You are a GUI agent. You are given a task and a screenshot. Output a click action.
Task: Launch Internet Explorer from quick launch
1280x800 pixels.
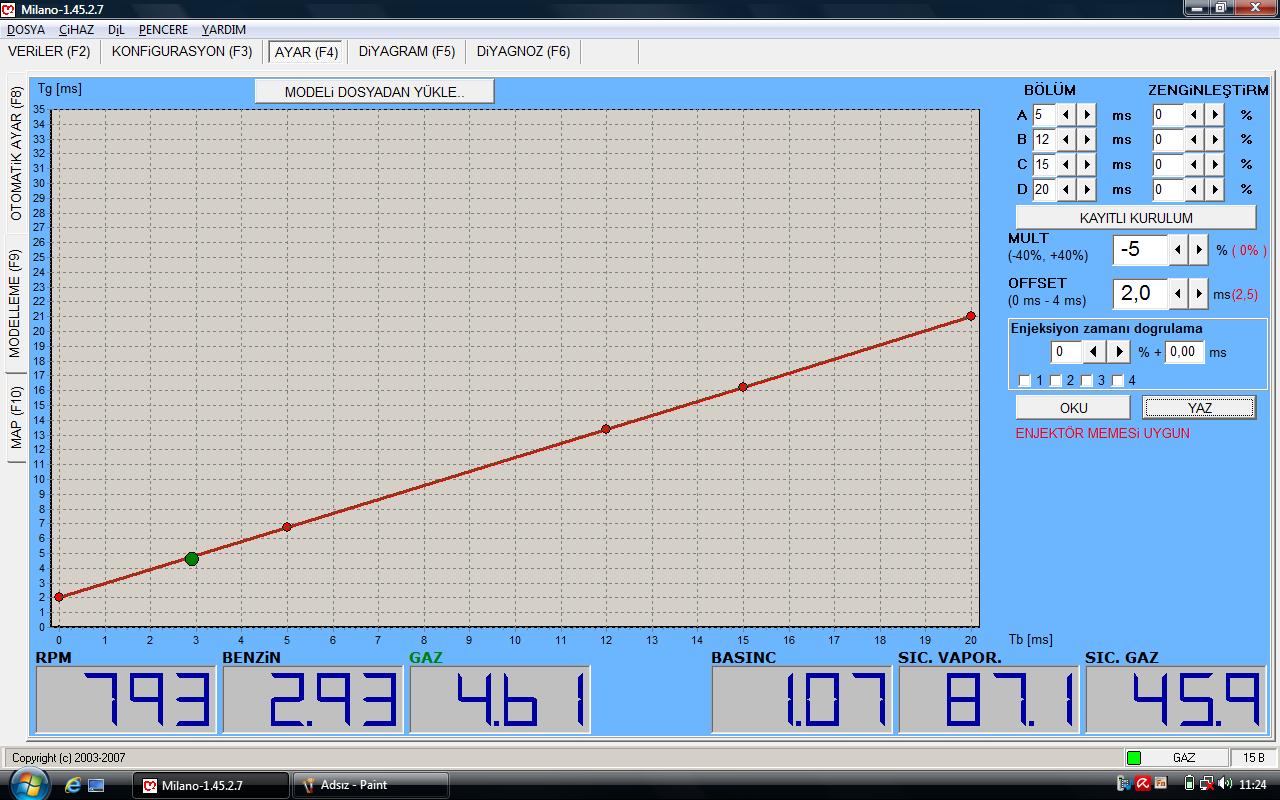pos(72,786)
